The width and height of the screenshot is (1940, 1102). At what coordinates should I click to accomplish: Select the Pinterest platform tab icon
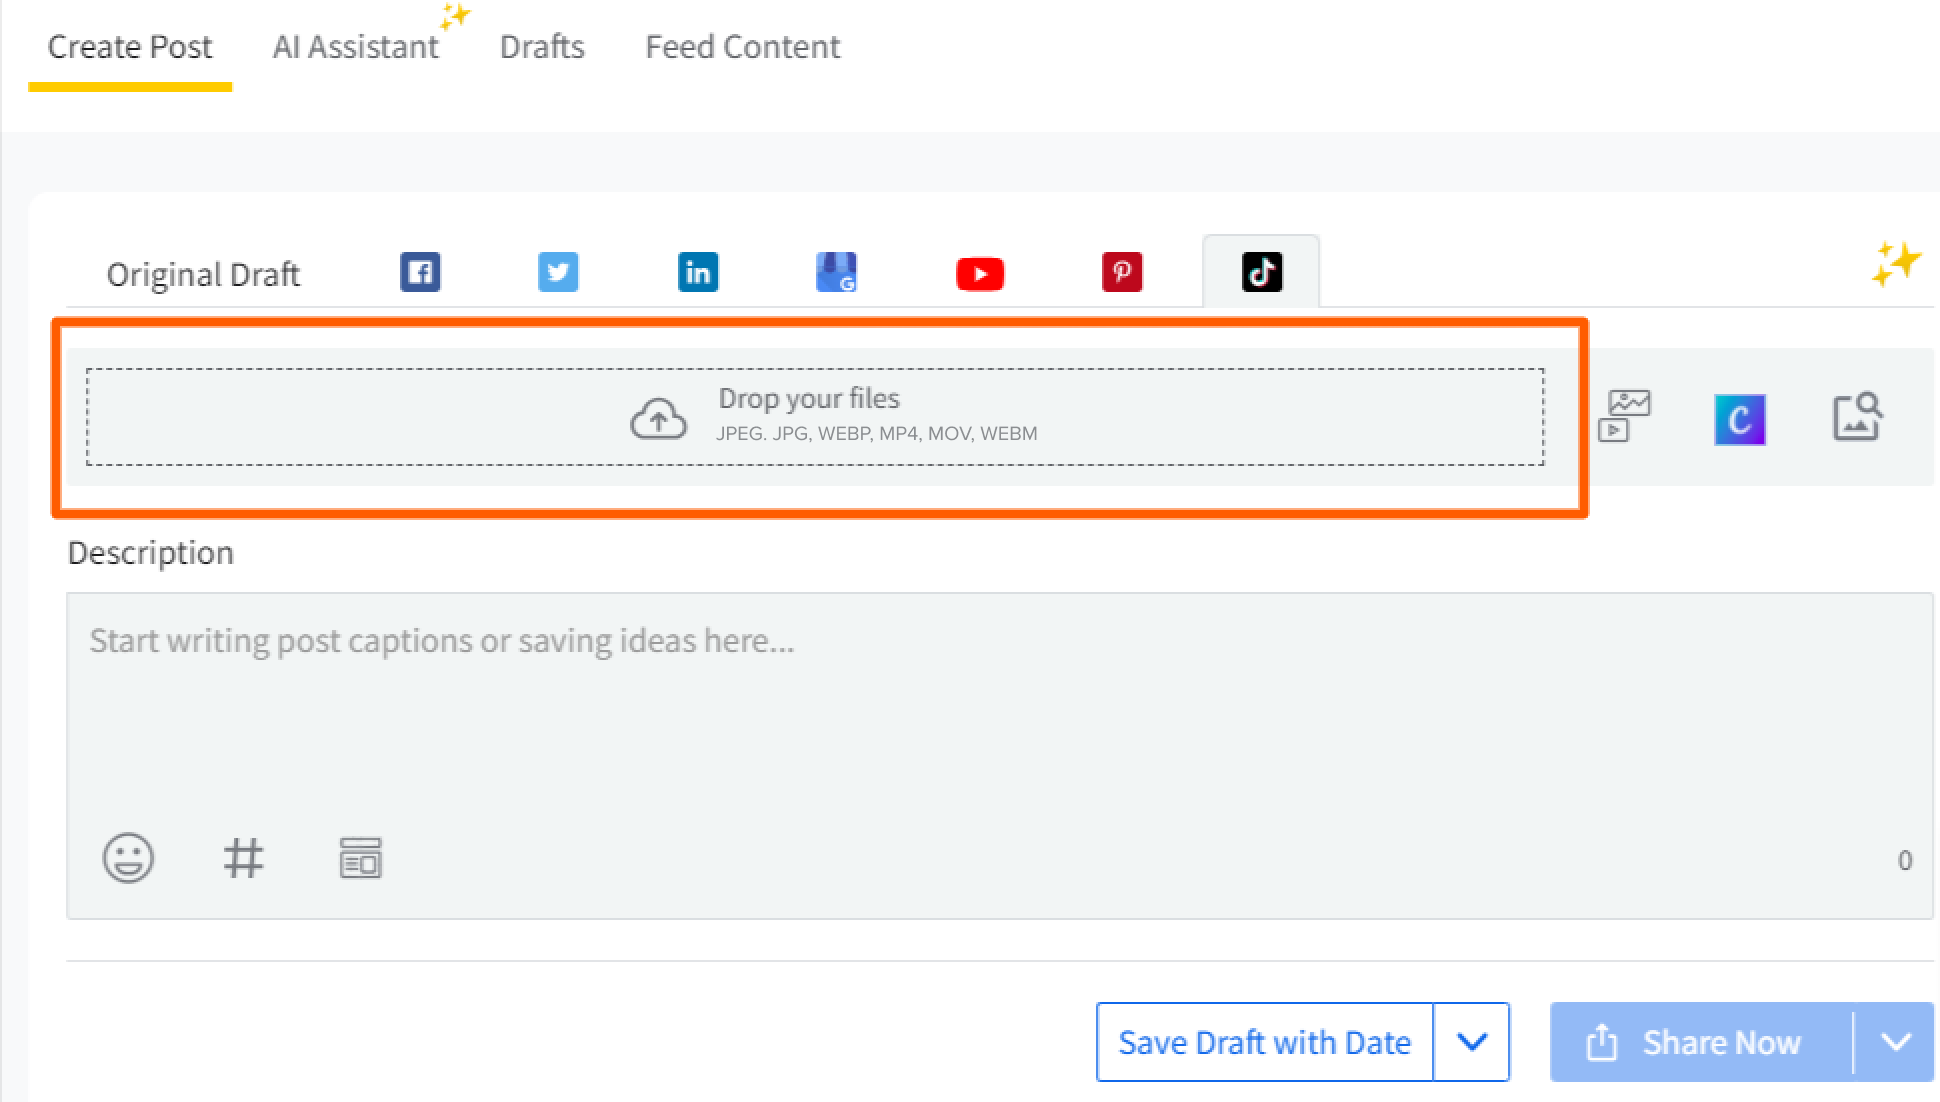pyautogui.click(x=1121, y=272)
